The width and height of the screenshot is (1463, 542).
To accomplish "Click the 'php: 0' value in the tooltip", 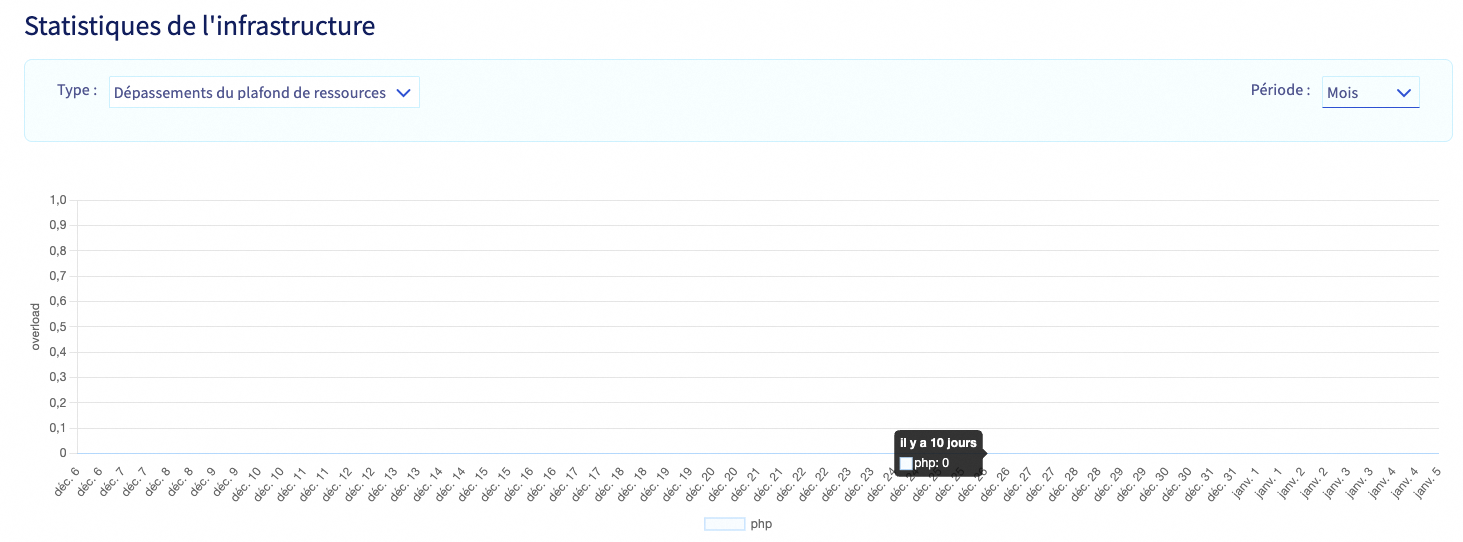I will click(931, 463).
